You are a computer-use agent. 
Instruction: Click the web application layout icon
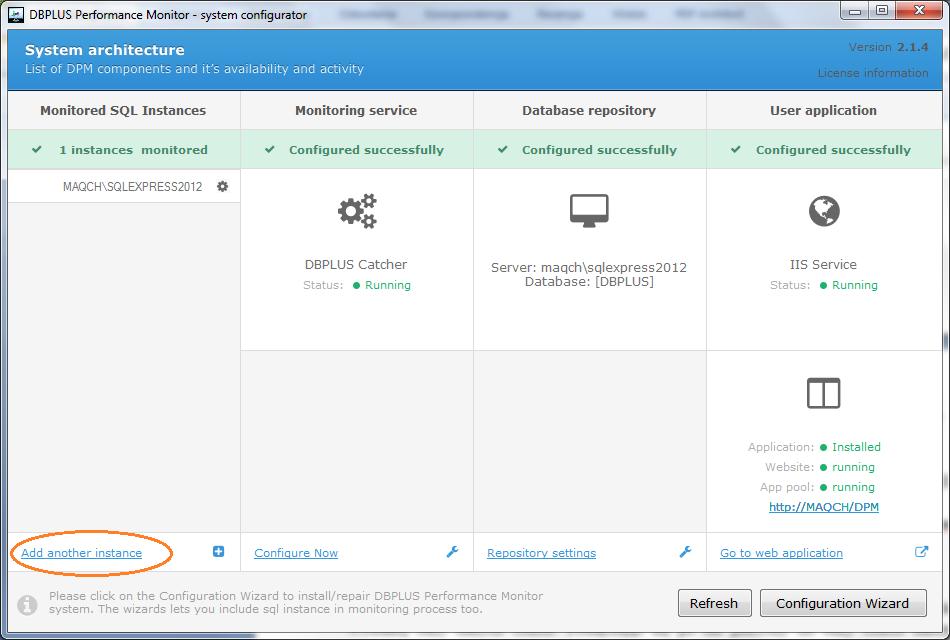click(823, 393)
